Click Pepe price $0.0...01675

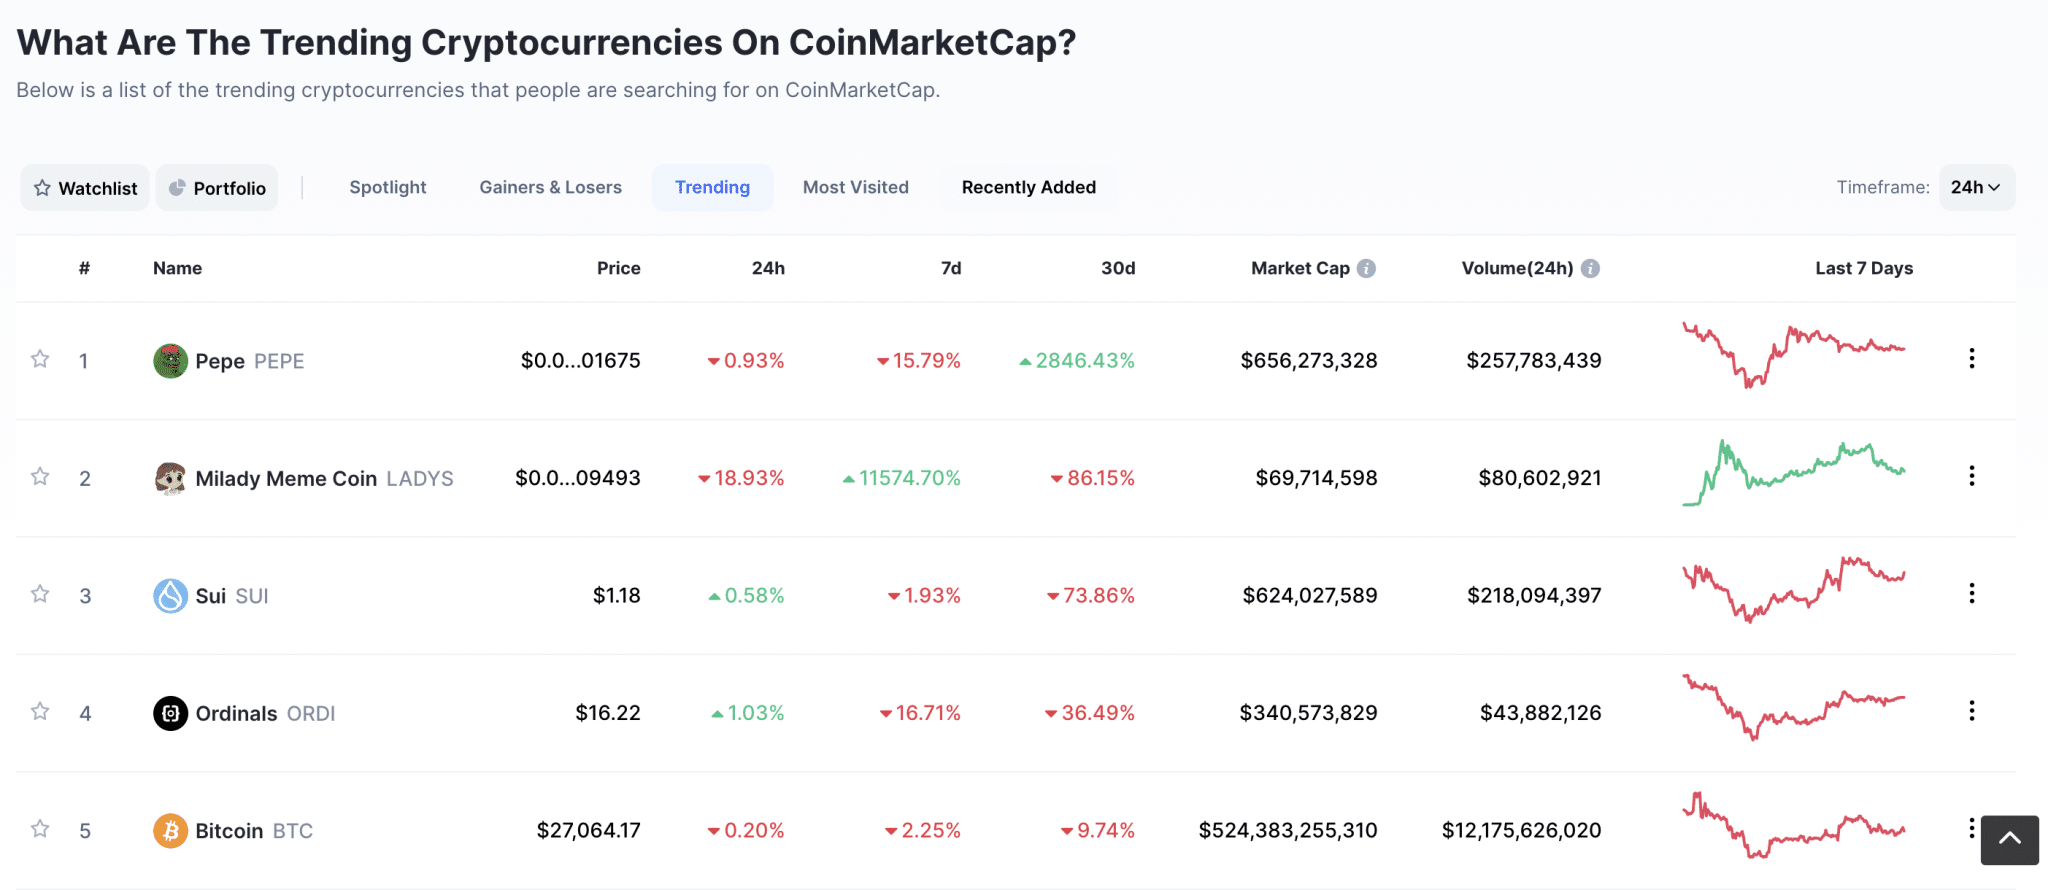(x=581, y=360)
